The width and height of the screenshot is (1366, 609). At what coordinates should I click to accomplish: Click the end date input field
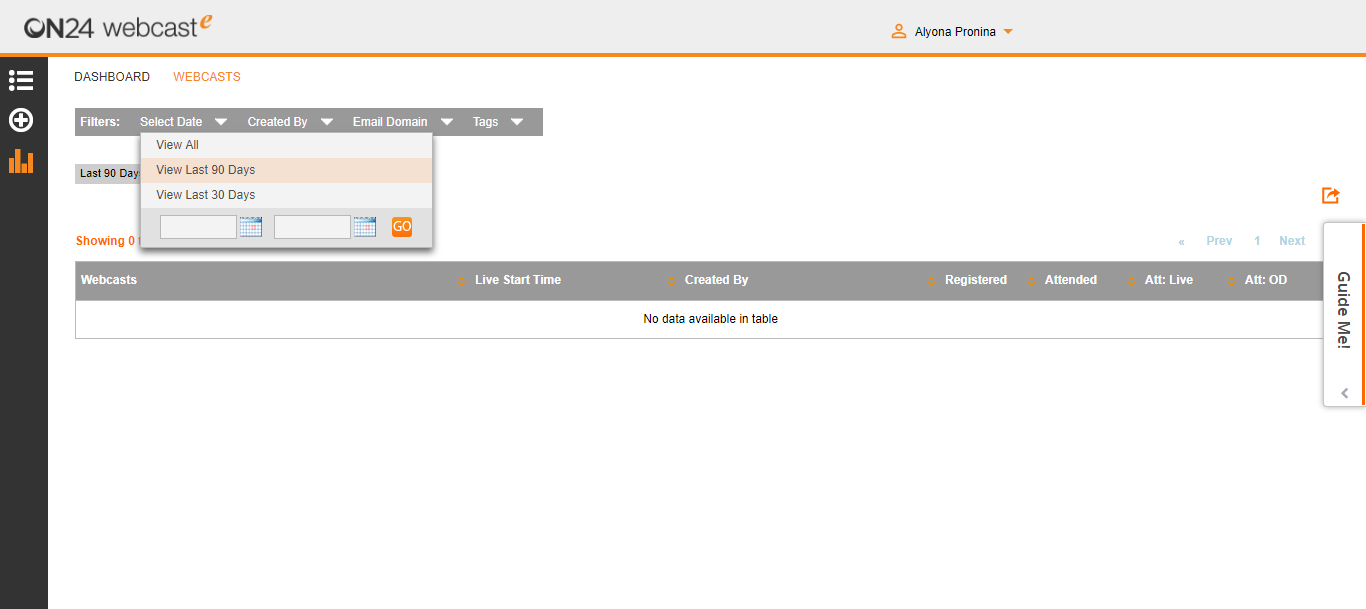(x=312, y=227)
